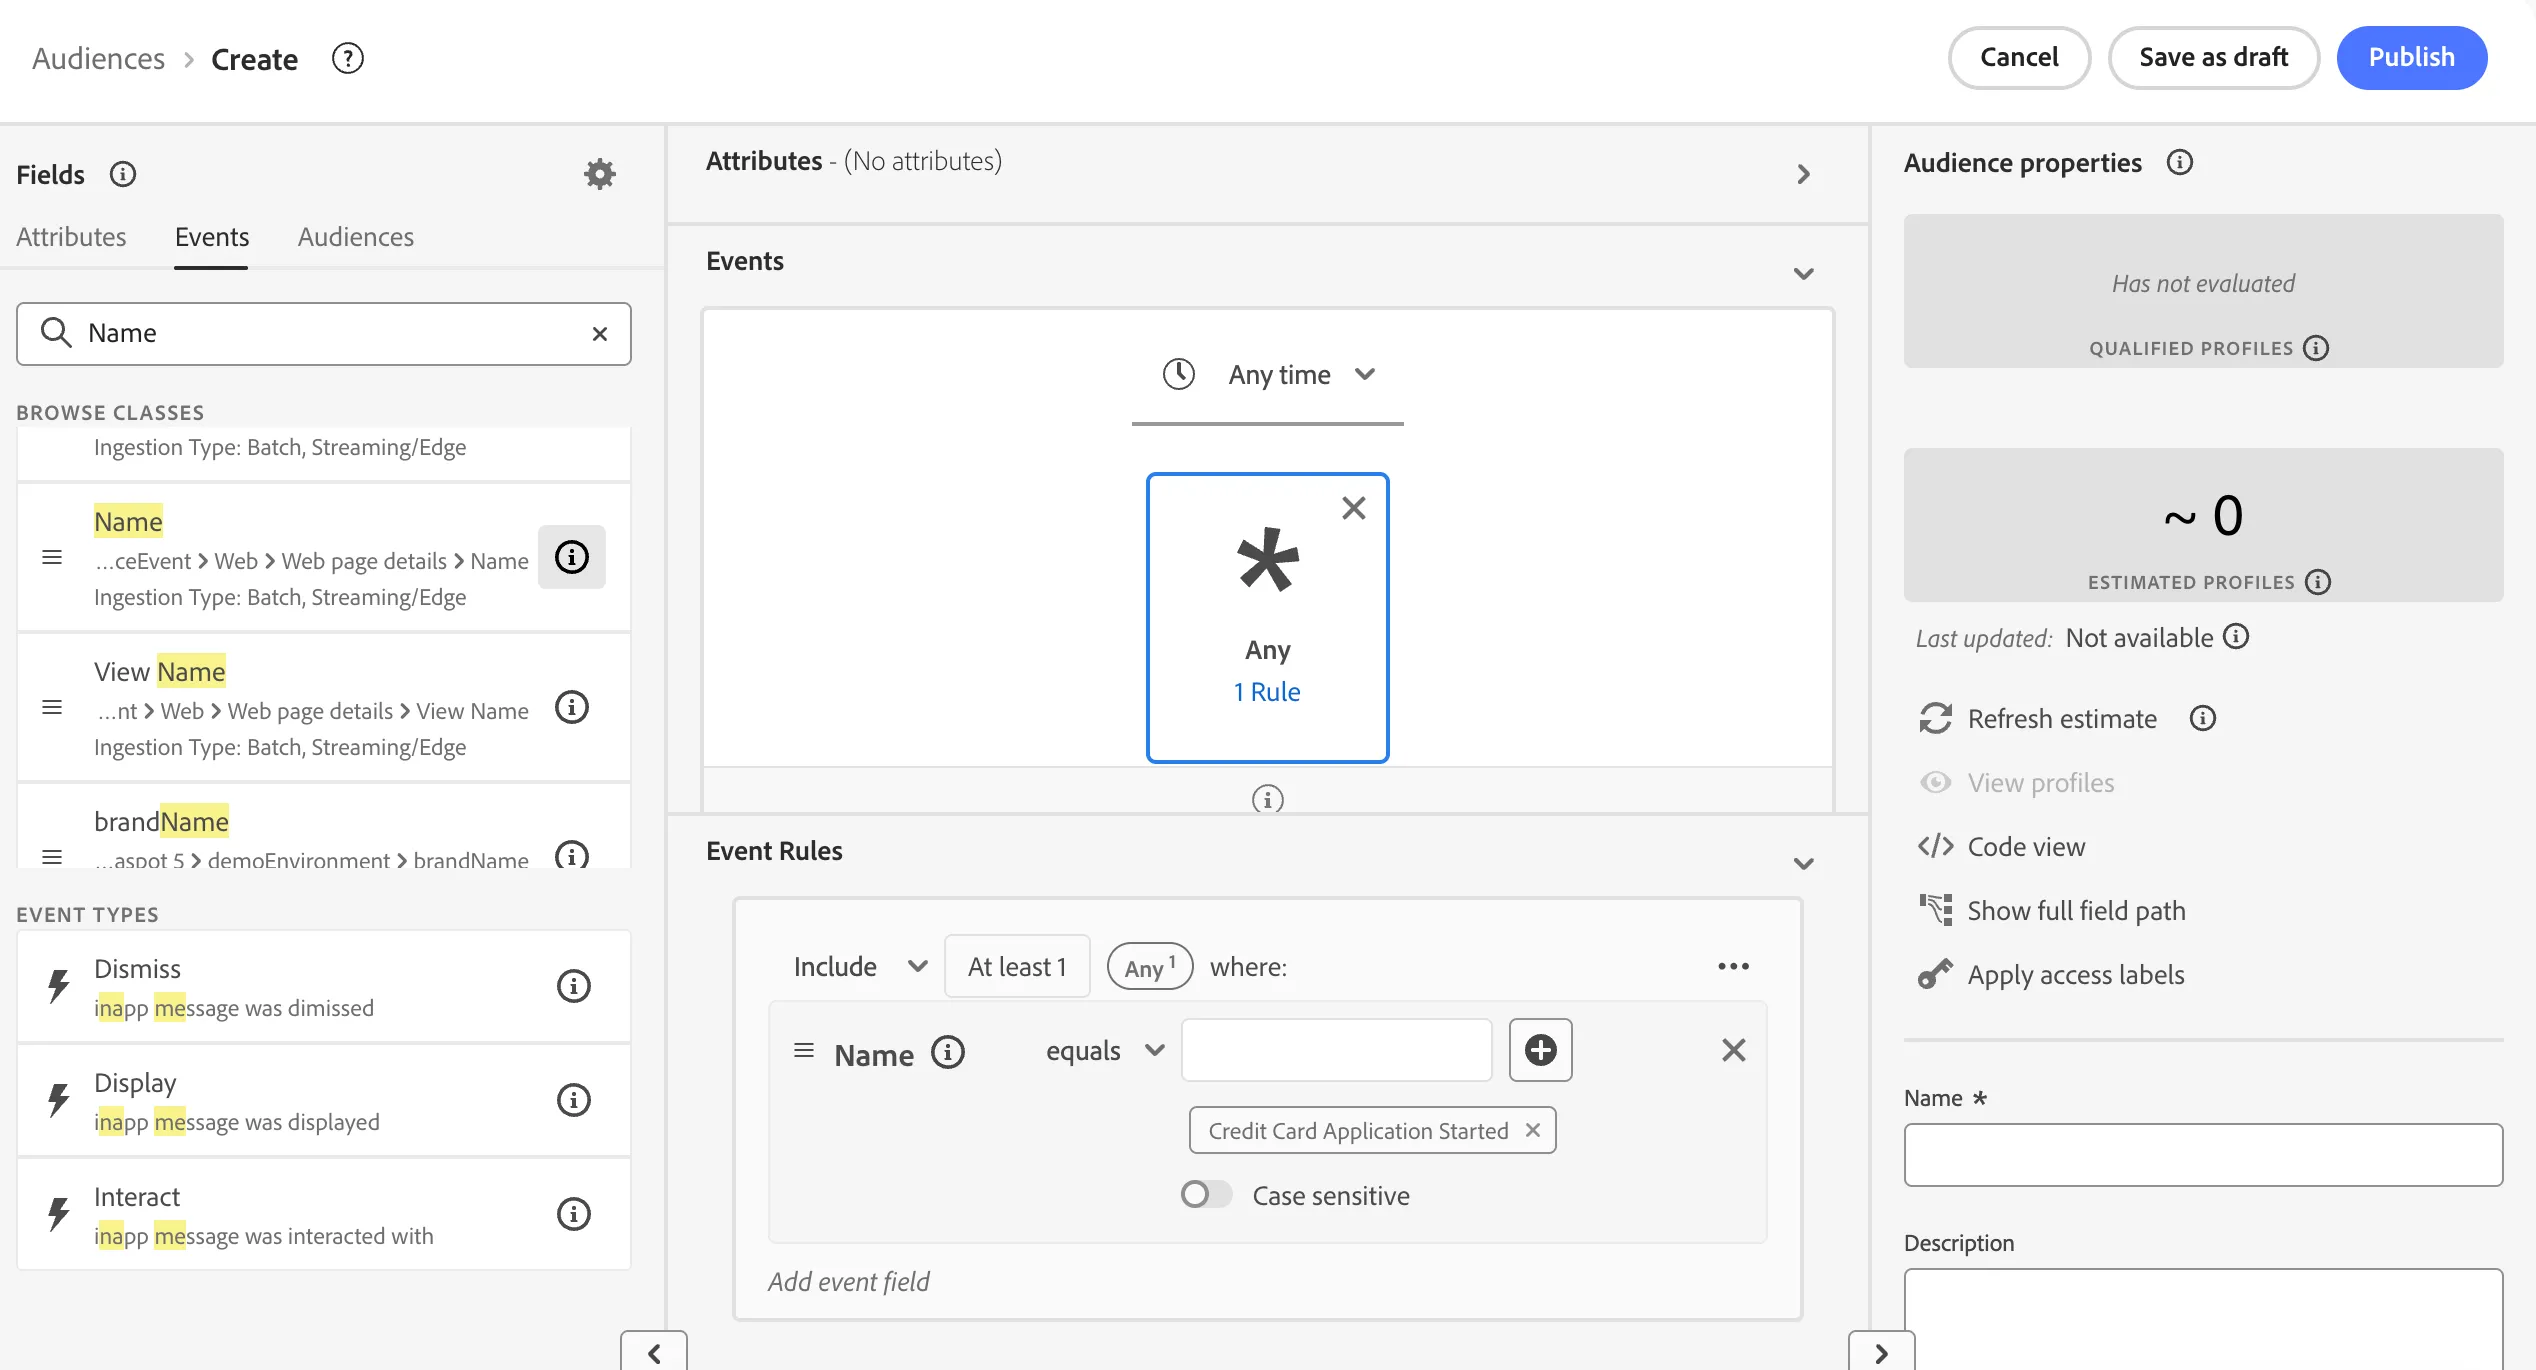Collapse the left Fields panel
Viewport: 2536px width, 1370px height.
pyautogui.click(x=654, y=1352)
